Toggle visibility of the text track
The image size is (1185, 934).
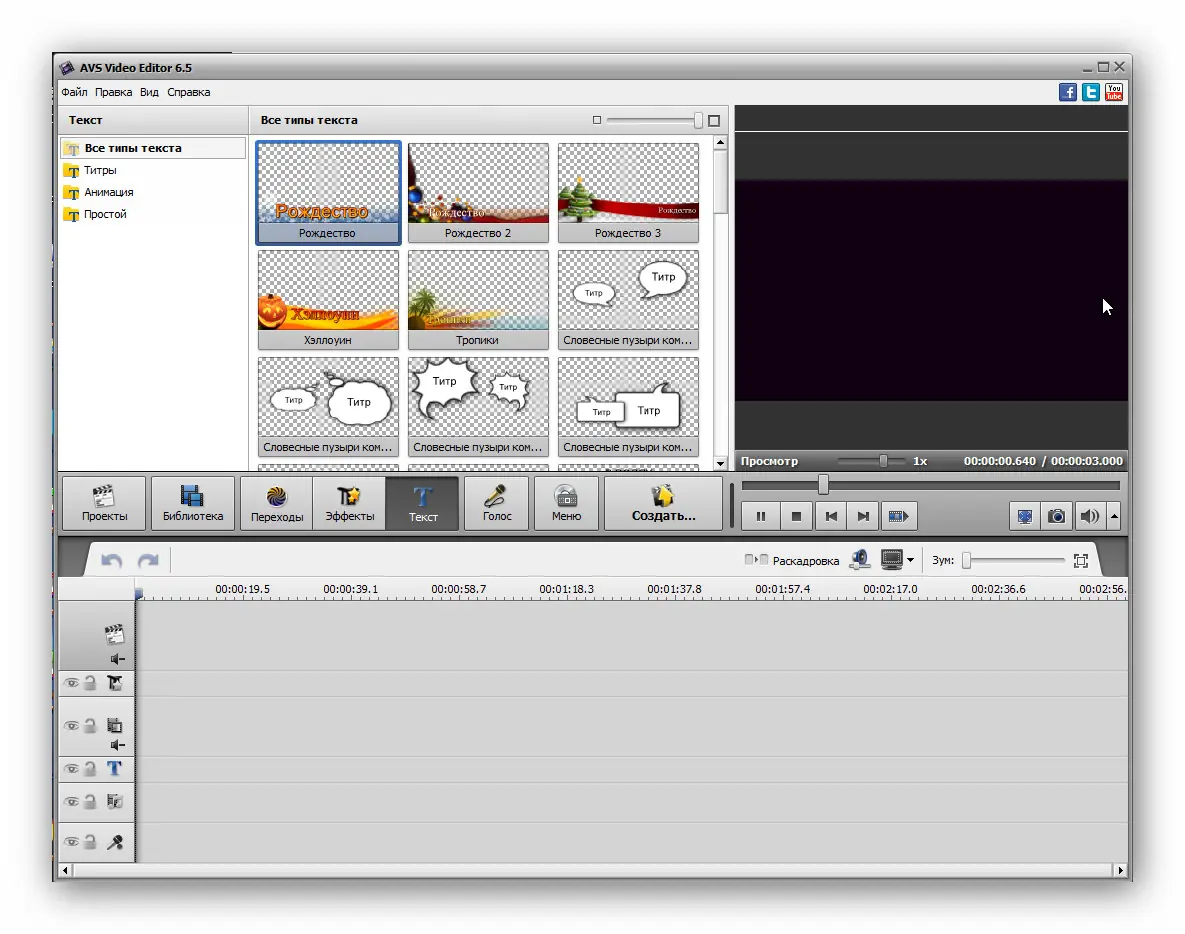tap(72, 769)
